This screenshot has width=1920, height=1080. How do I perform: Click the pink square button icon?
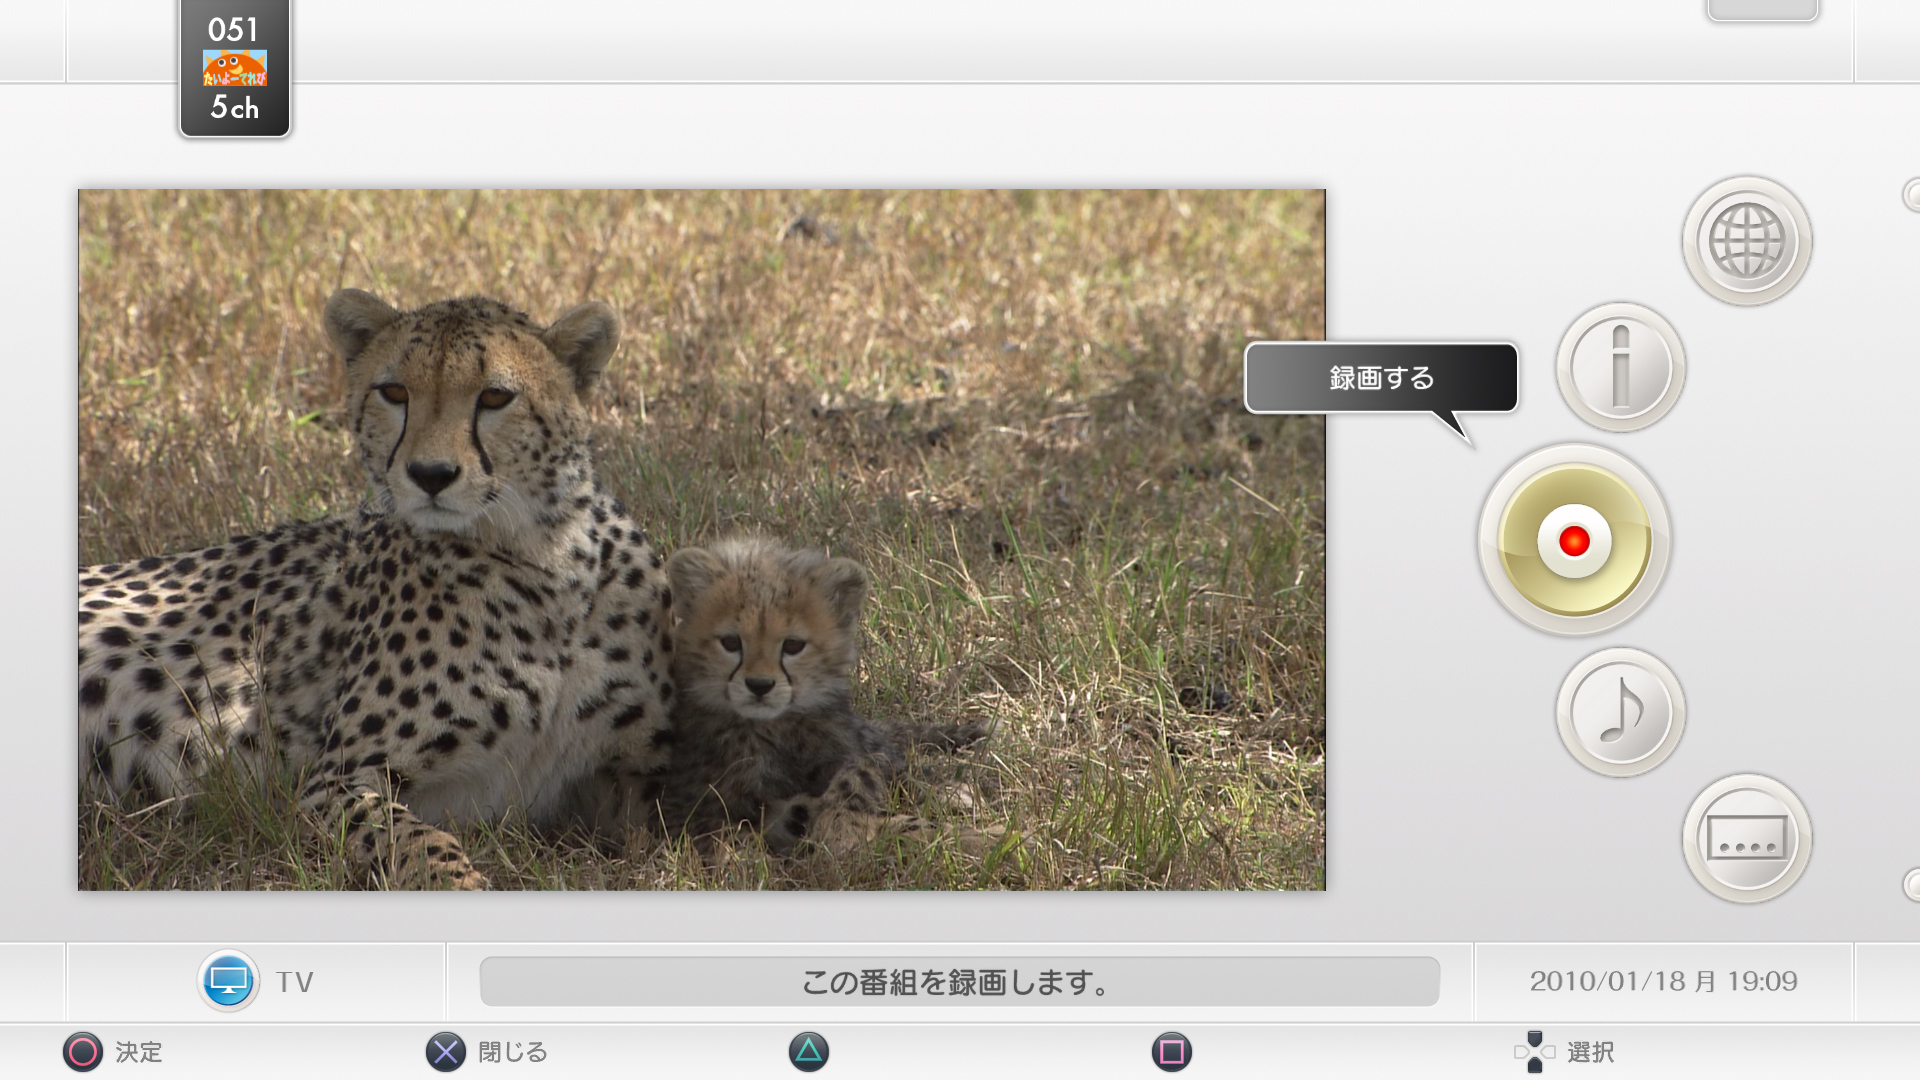point(1171,1052)
